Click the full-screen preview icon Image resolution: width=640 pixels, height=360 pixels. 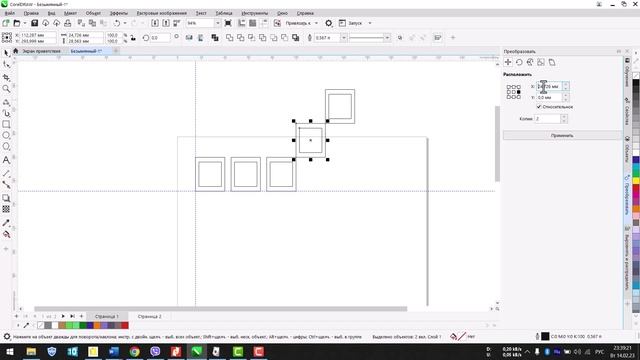point(228,23)
